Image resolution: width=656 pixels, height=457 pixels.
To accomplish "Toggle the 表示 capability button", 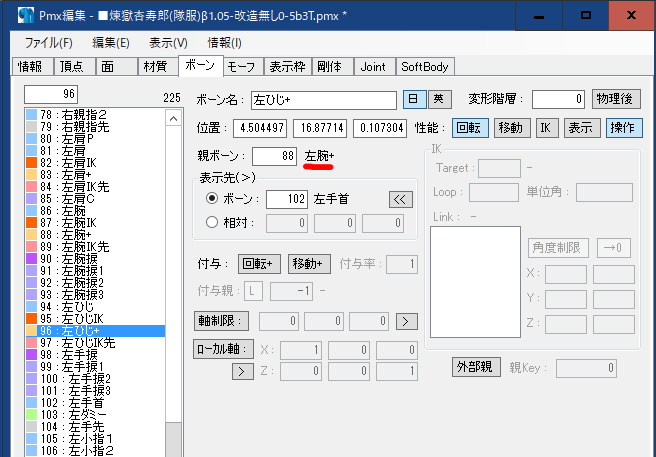I will pos(582,128).
